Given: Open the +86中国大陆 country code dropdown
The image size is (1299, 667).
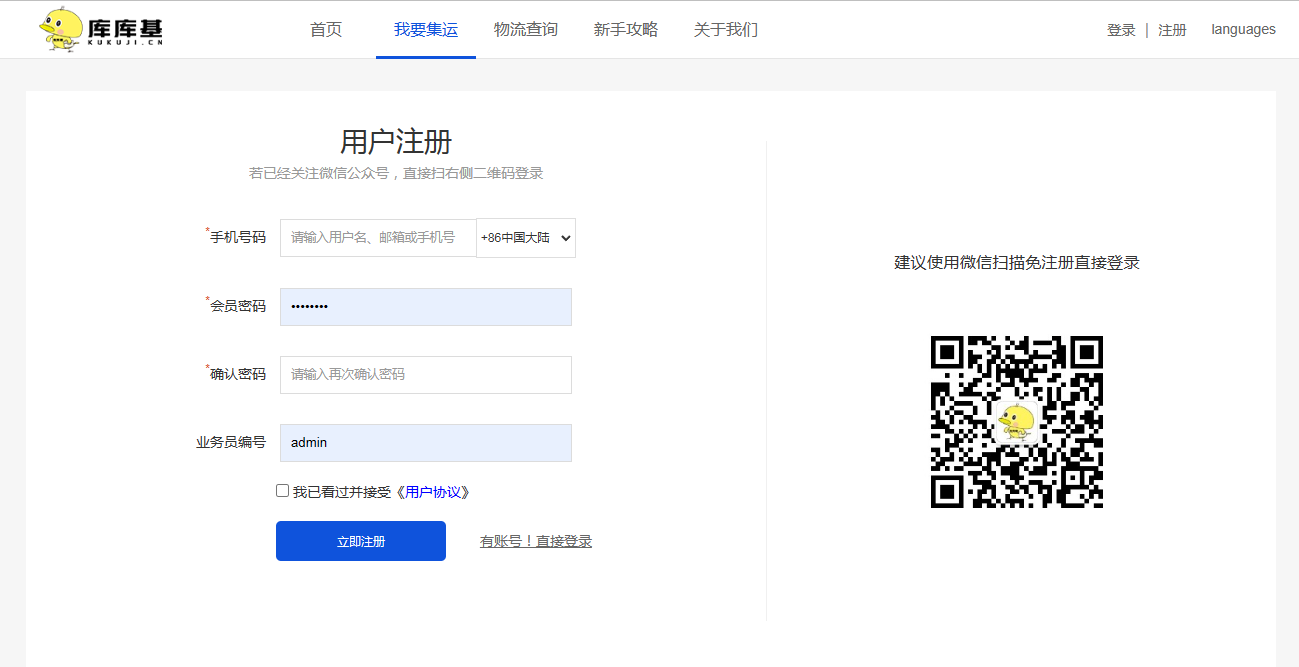Looking at the screenshot, I should (526, 238).
